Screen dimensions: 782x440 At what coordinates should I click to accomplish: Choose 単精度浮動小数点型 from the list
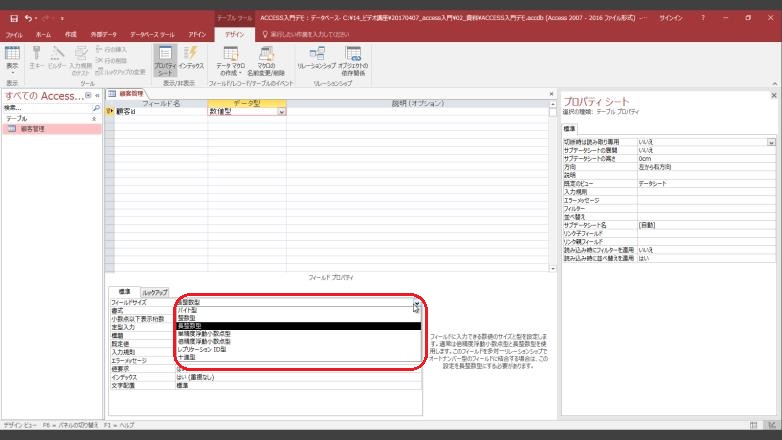299,334
